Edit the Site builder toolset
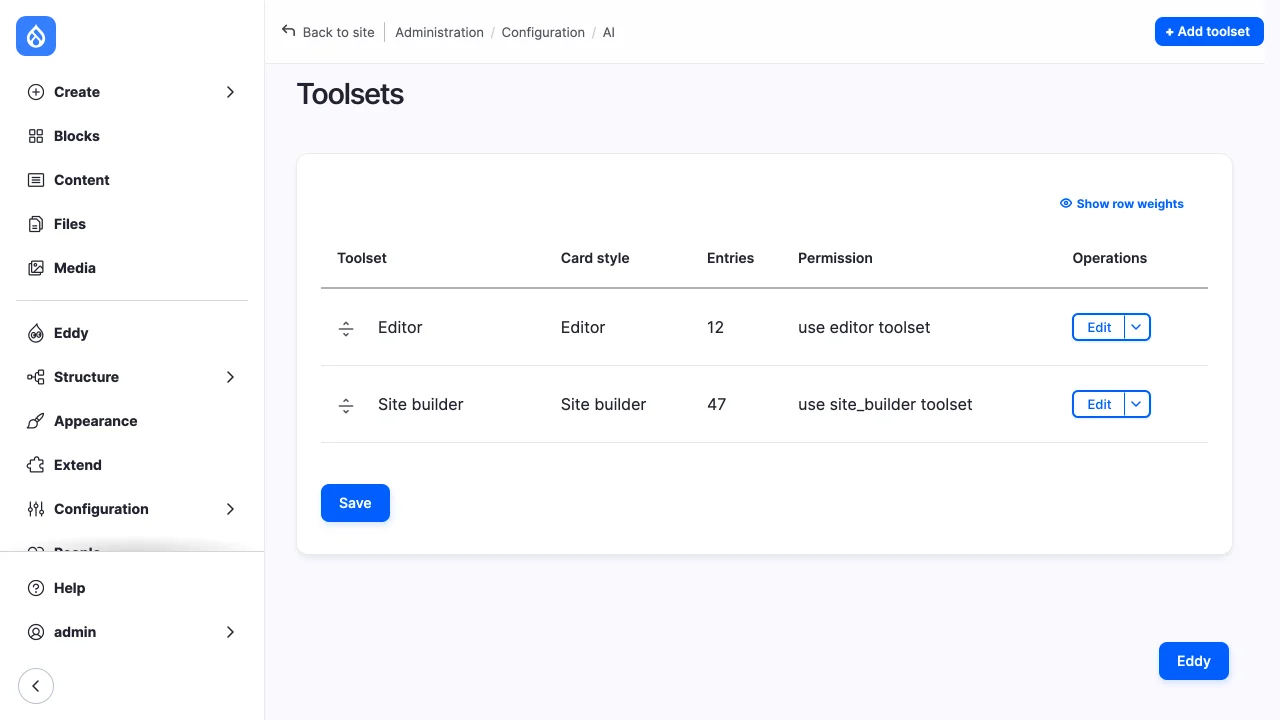This screenshot has height=720, width=1280. [x=1099, y=404]
